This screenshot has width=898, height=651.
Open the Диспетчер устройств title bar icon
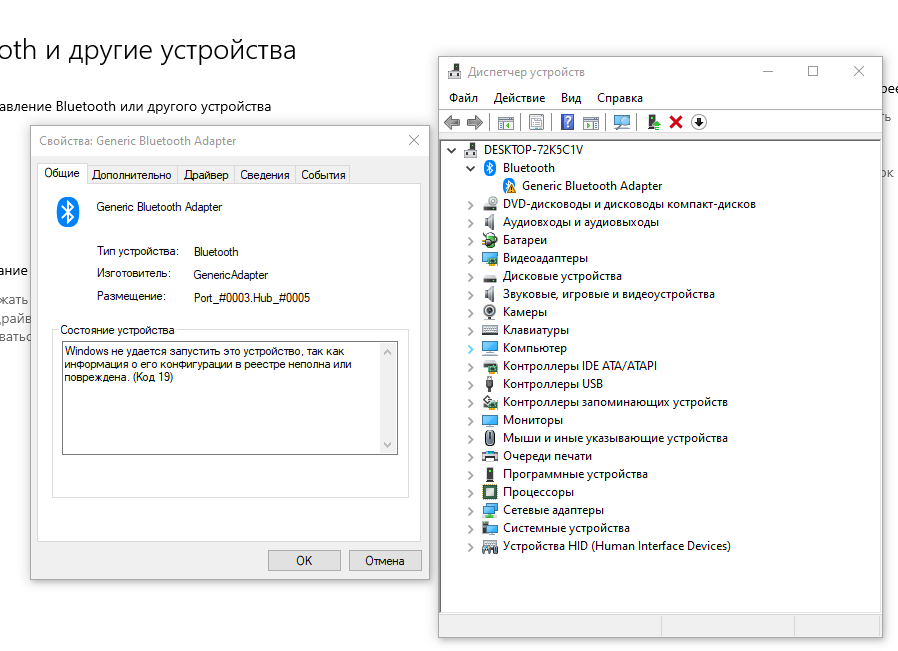point(455,72)
